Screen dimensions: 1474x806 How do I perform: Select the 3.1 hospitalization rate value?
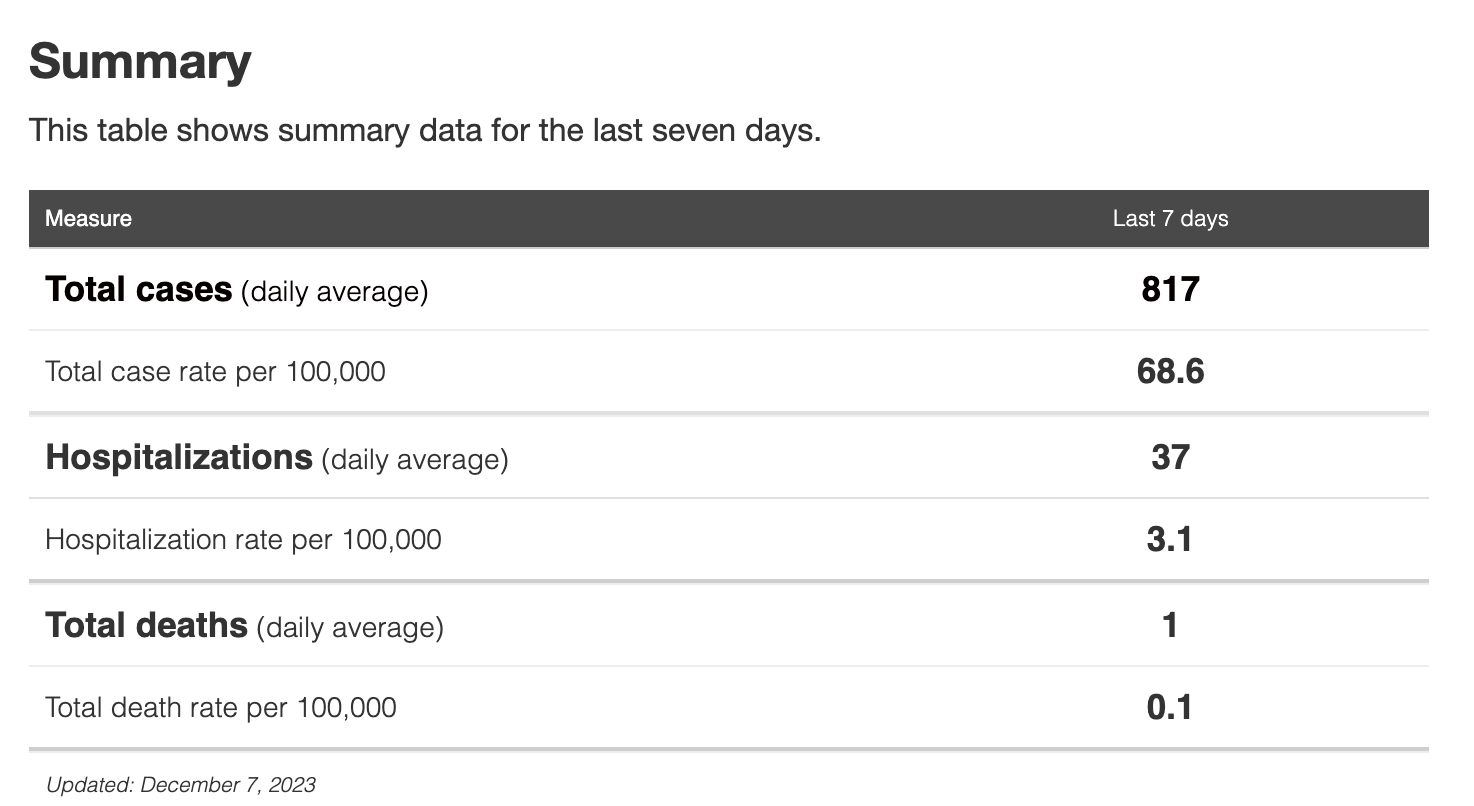click(x=1170, y=540)
